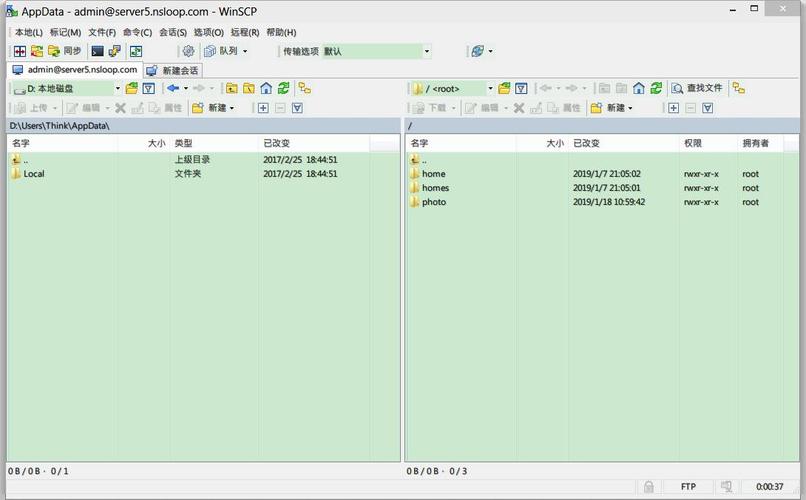Viewport: 806px width, 500px height.
Task: Open the 文件(F) menu
Action: pos(102,32)
